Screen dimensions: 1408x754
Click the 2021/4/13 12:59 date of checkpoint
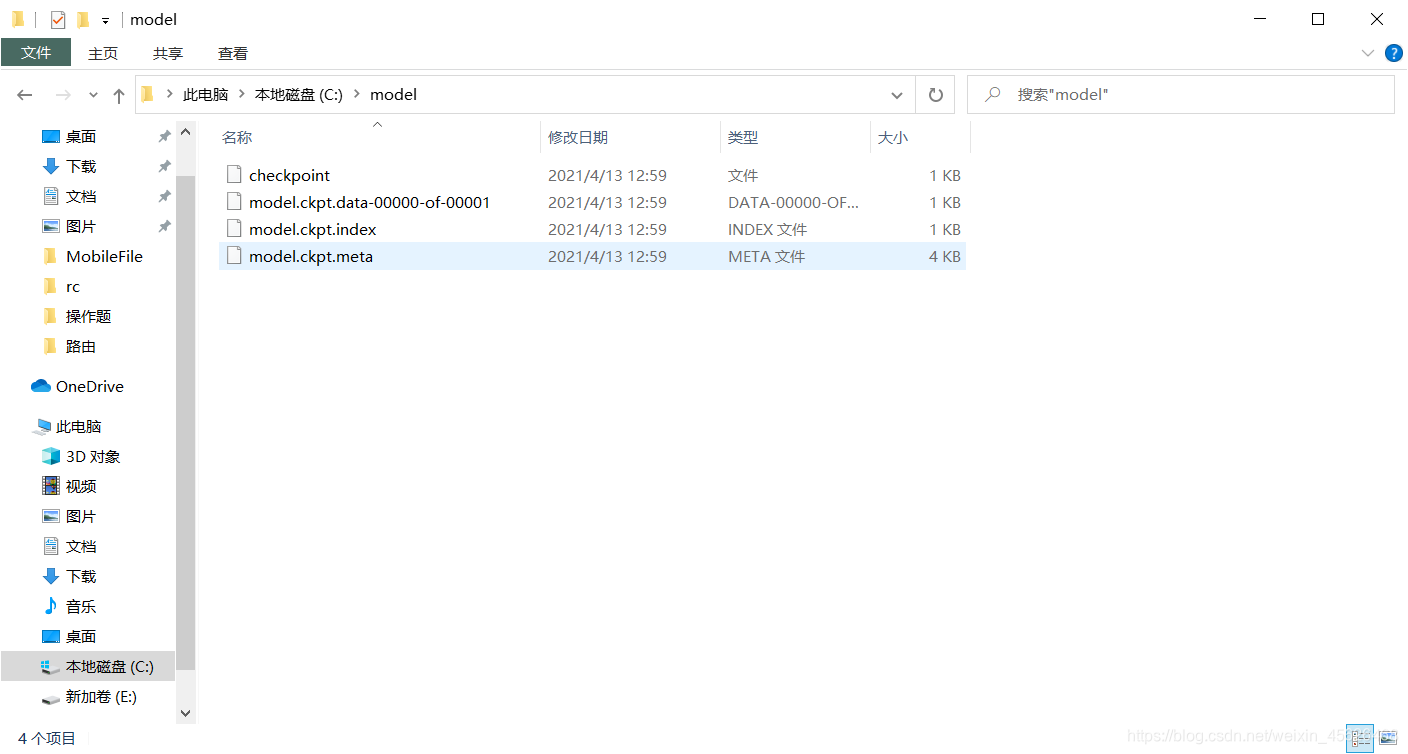tap(607, 175)
